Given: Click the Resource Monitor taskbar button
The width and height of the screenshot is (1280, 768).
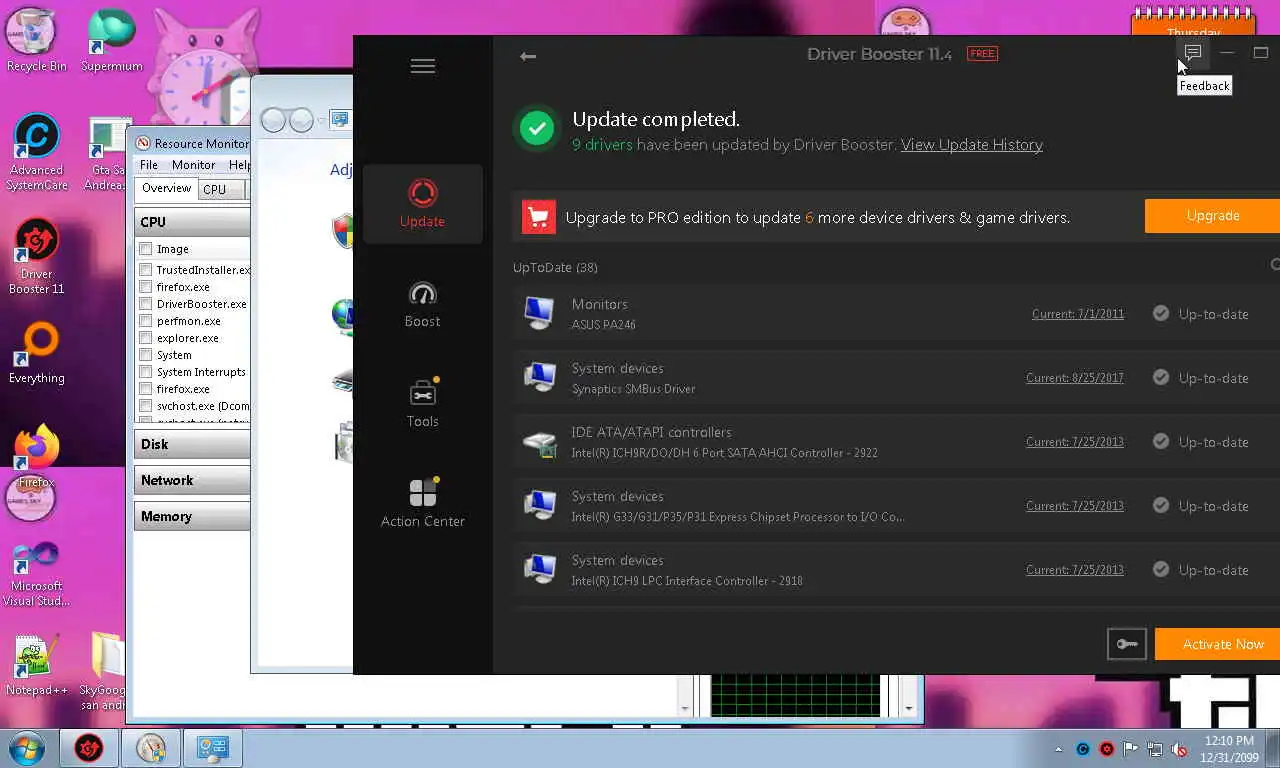Looking at the screenshot, I should click(x=151, y=748).
